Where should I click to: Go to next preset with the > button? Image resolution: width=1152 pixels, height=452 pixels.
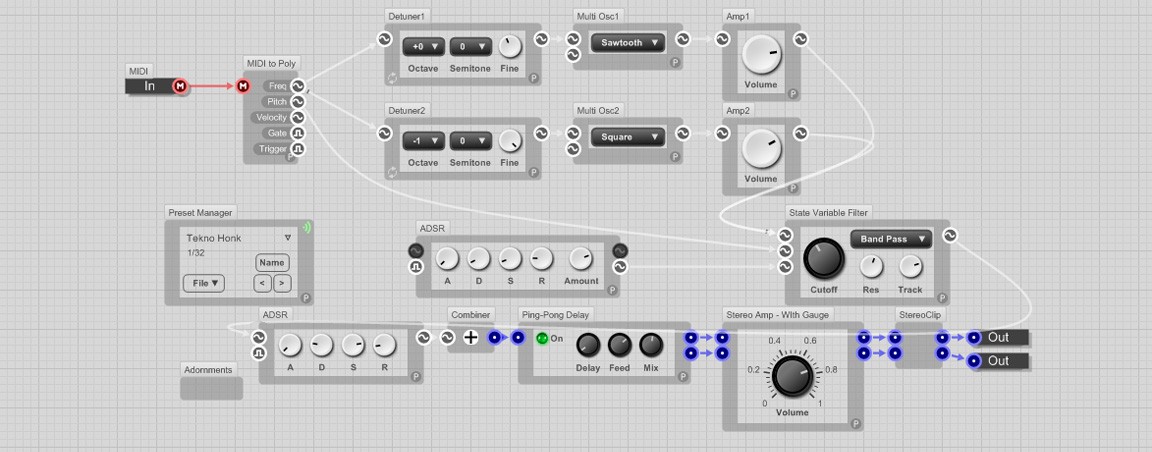pyautogui.click(x=281, y=283)
